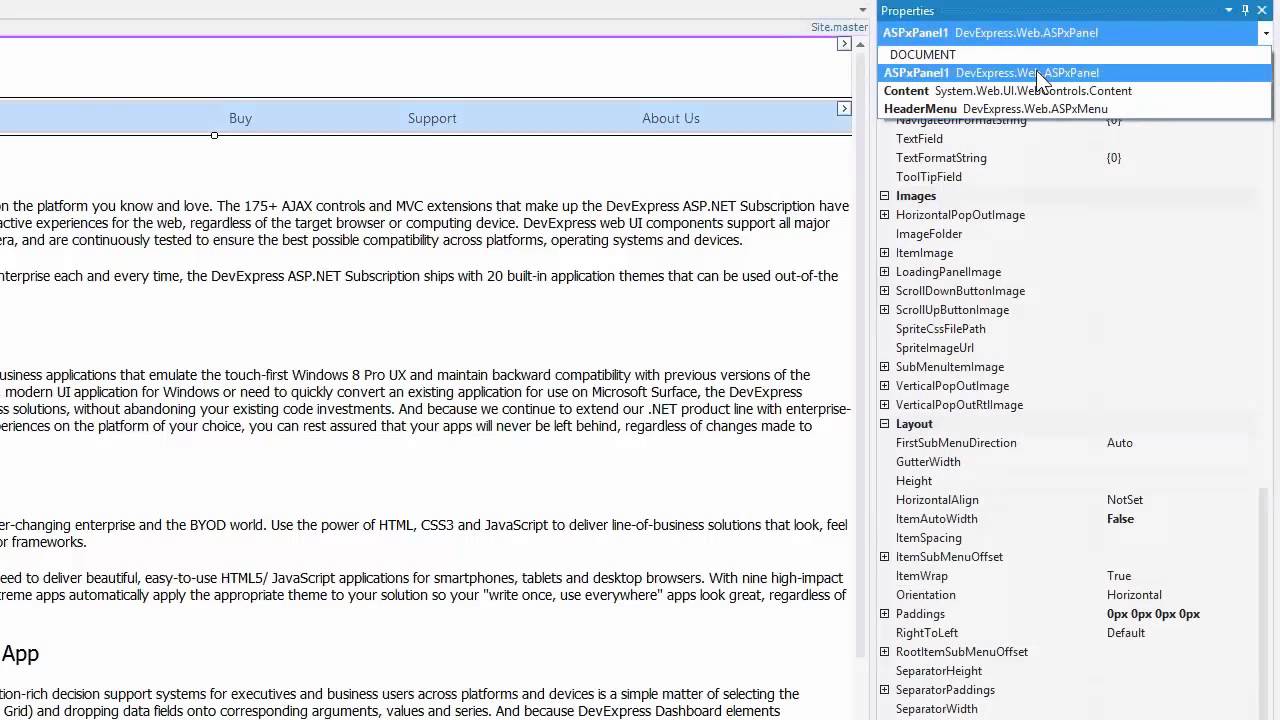1280x720 pixels.
Task: Click the Buy menu item
Action: 240,118
